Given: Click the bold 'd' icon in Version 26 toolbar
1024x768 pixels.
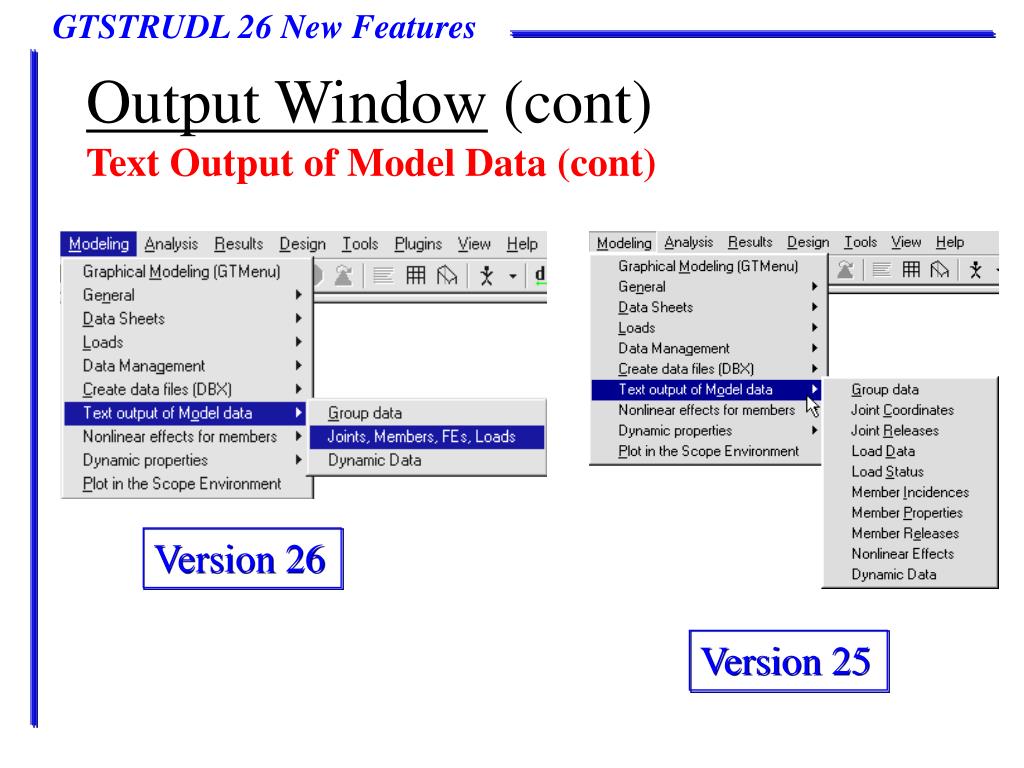Looking at the screenshot, I should tap(539, 274).
